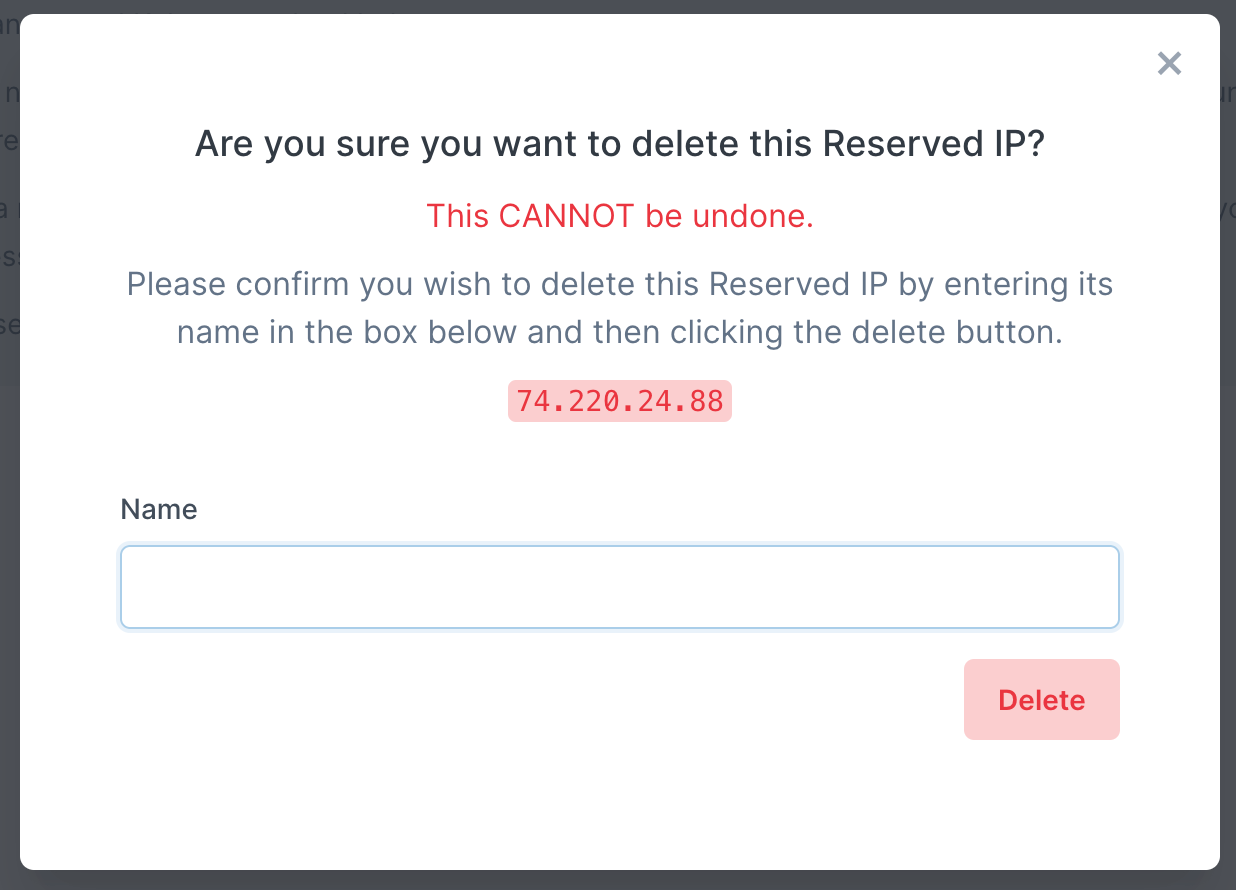Screen dimensions: 1236x890
Task: Close the delete confirmation dialog with X
Action: (1169, 64)
